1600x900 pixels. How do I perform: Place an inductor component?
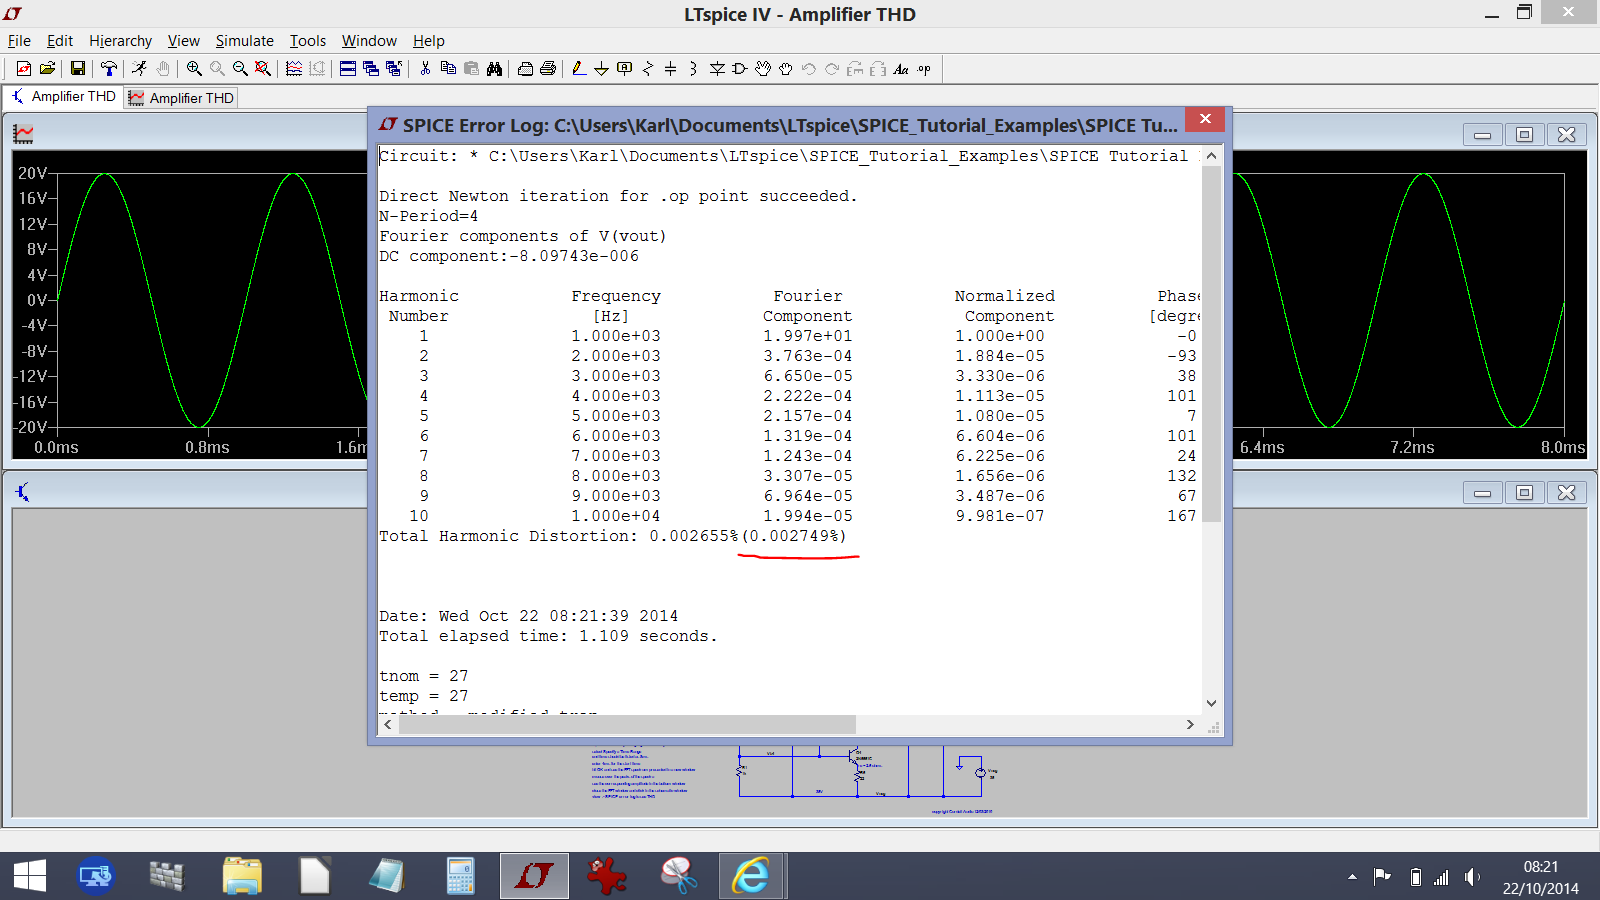click(694, 68)
